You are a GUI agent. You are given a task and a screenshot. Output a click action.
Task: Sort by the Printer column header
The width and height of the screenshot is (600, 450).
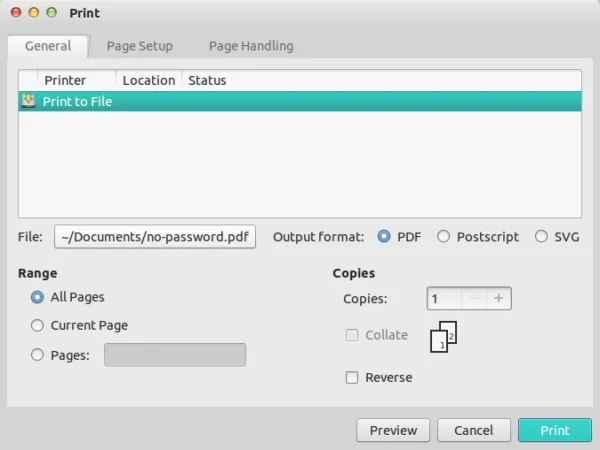point(76,80)
